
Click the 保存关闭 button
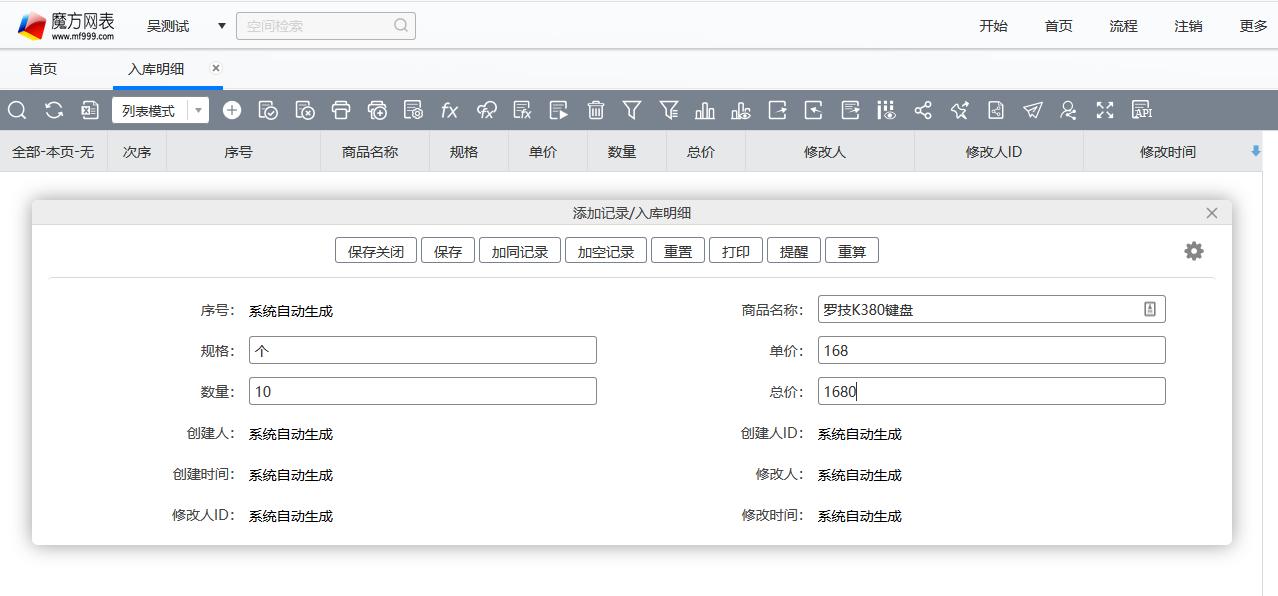(x=375, y=251)
